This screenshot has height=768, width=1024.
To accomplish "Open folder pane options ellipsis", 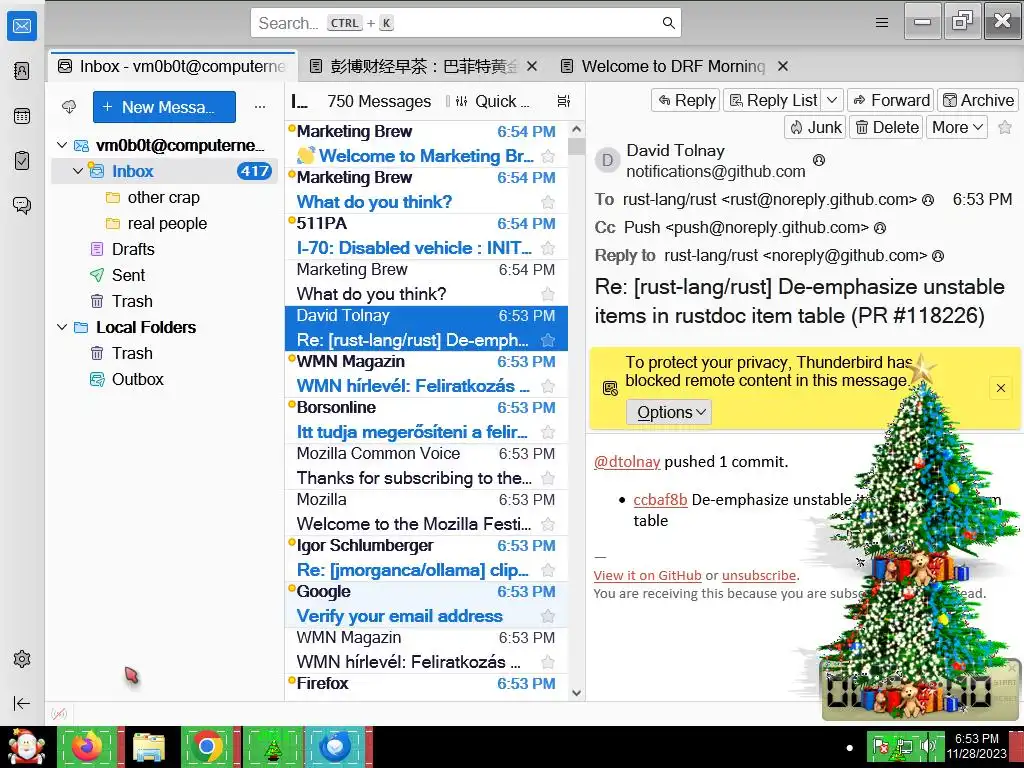I will 260,106.
